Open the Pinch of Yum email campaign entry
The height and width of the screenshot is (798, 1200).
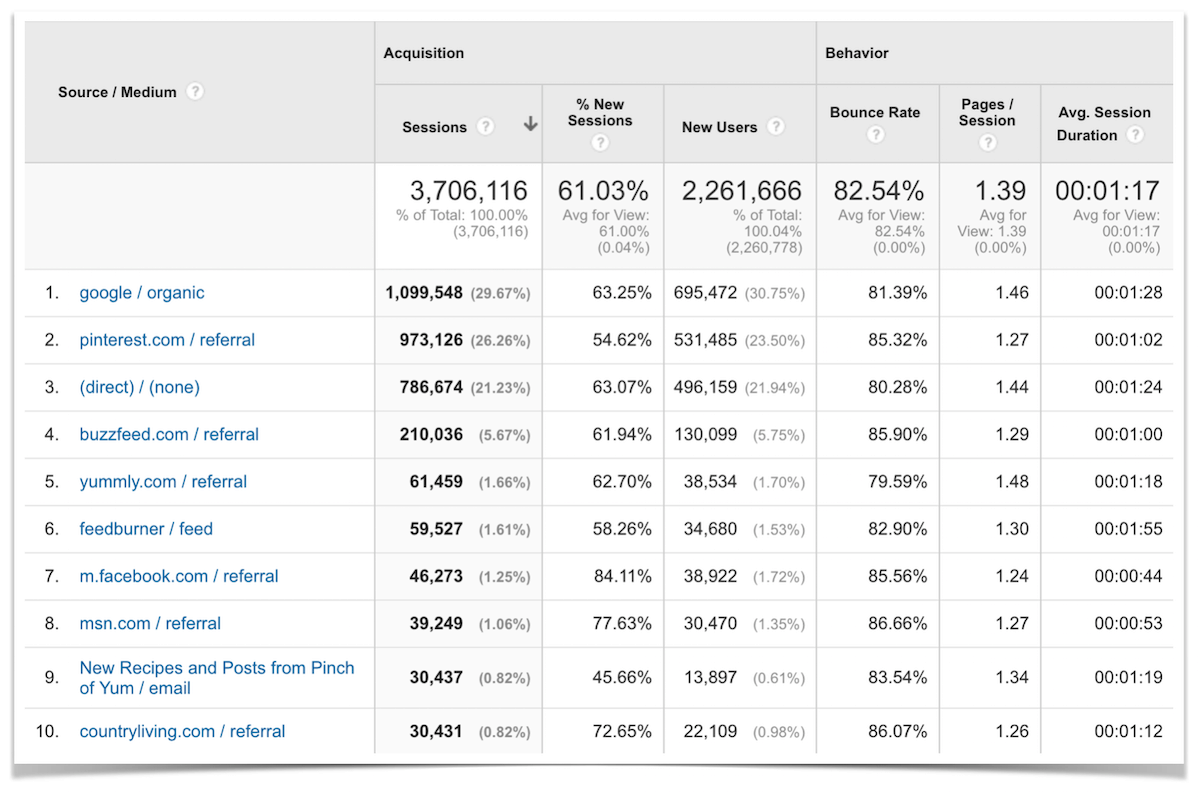click(217, 678)
